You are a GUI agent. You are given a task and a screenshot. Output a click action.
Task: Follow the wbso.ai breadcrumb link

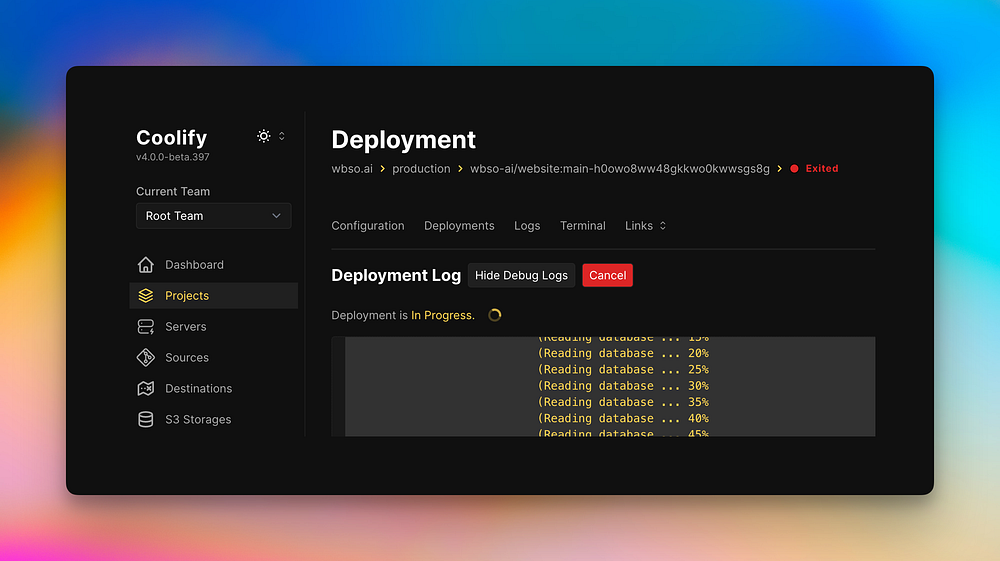click(352, 169)
